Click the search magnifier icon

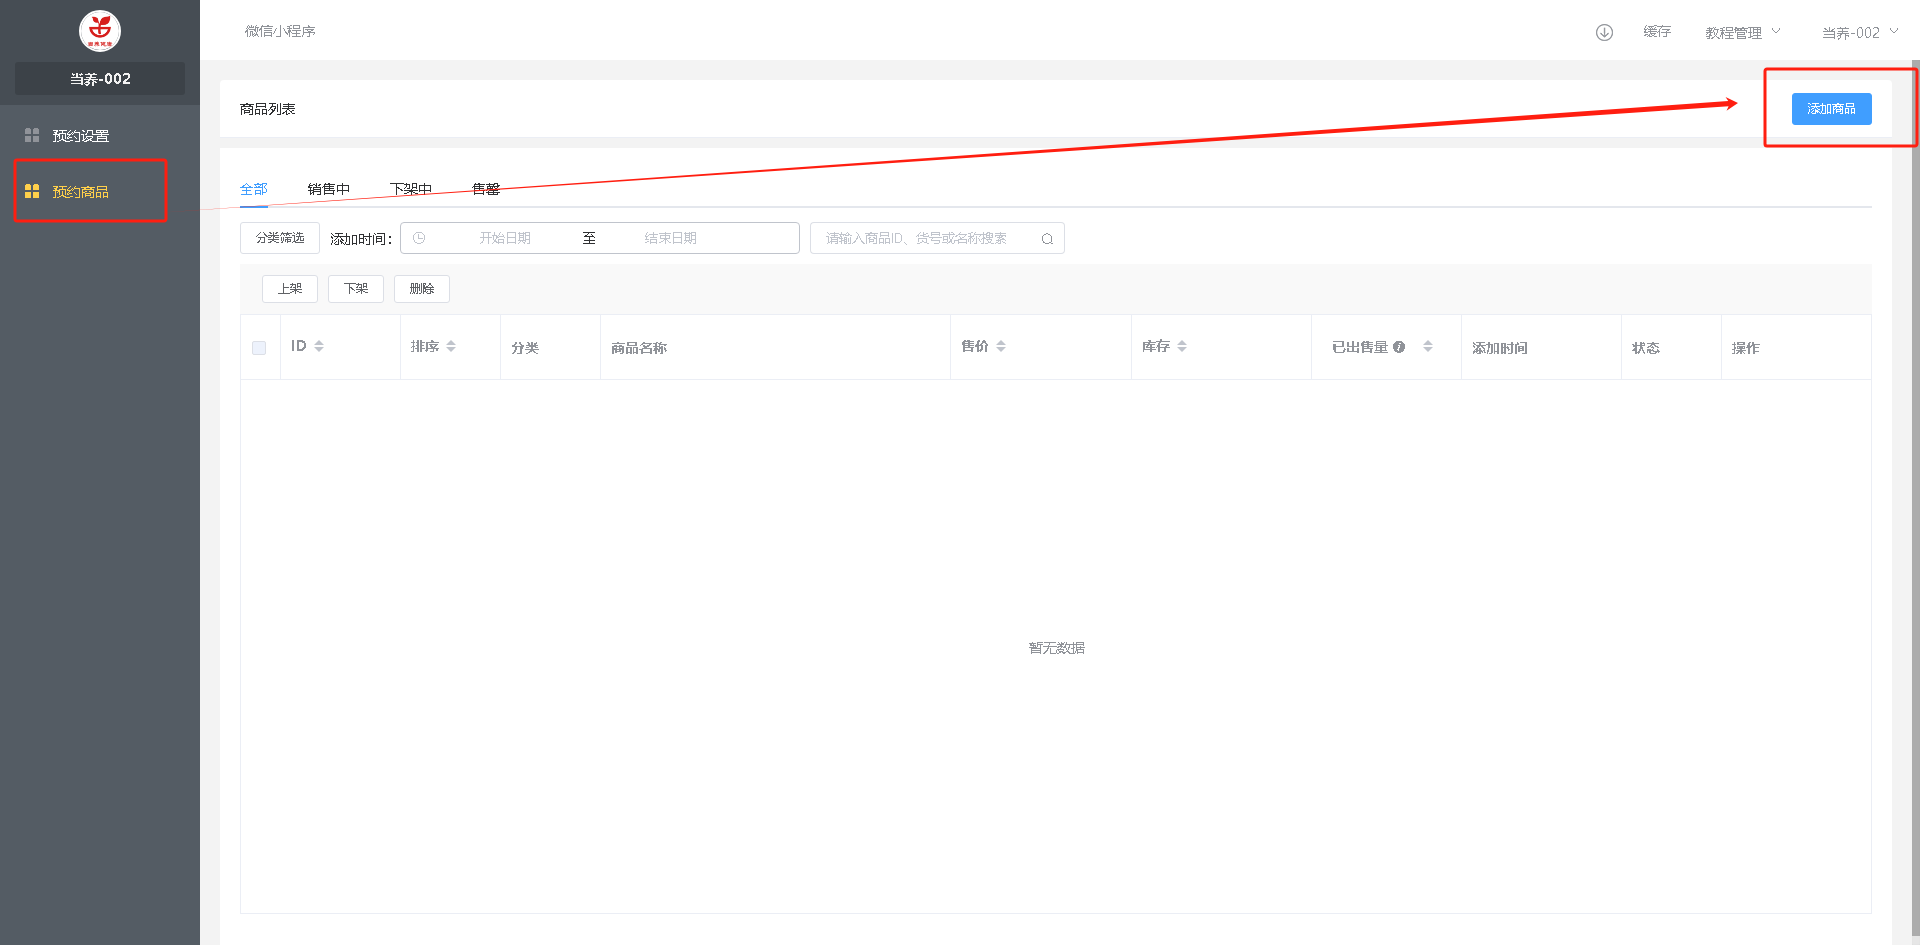point(1047,239)
